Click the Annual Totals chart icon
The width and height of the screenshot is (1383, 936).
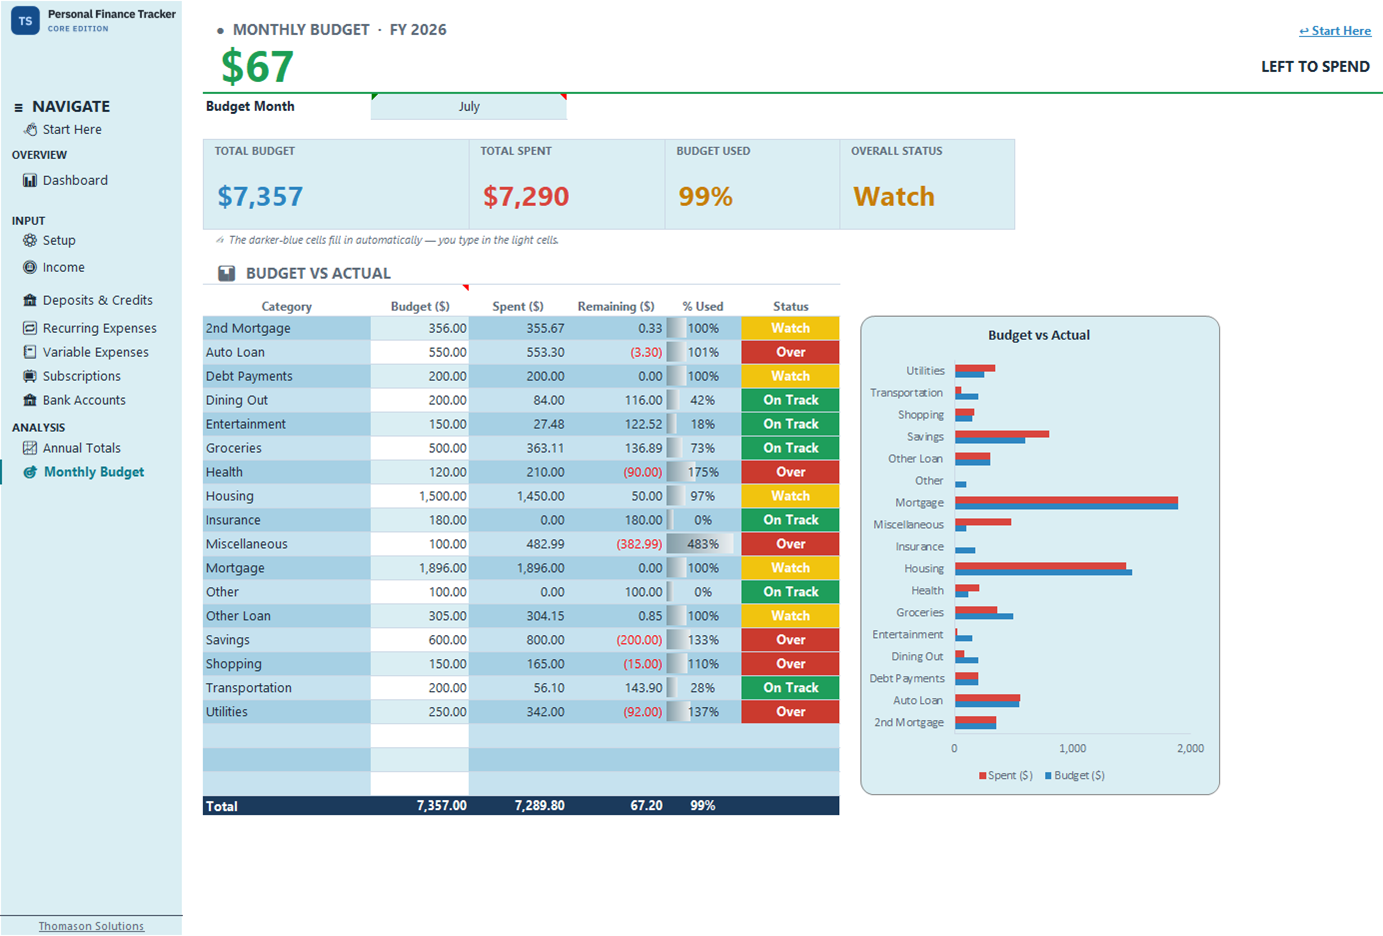coord(30,448)
